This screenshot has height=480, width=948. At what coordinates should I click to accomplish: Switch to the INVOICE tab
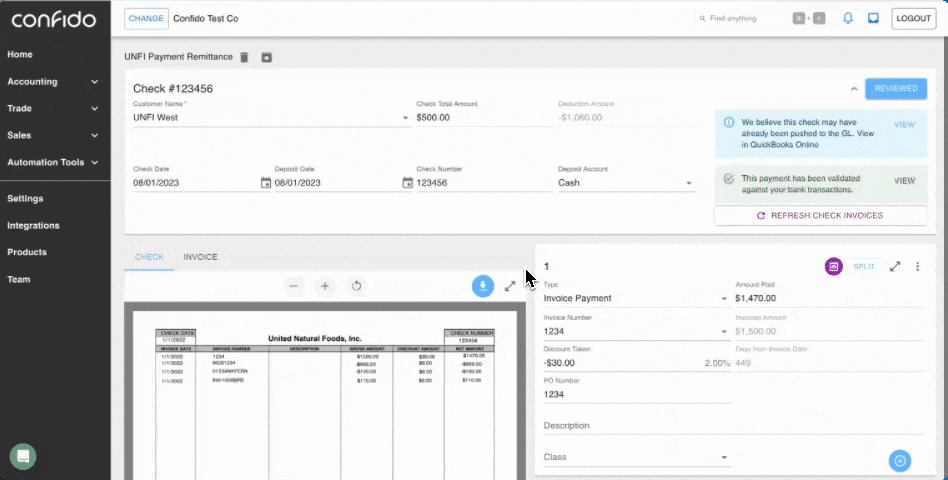200,257
